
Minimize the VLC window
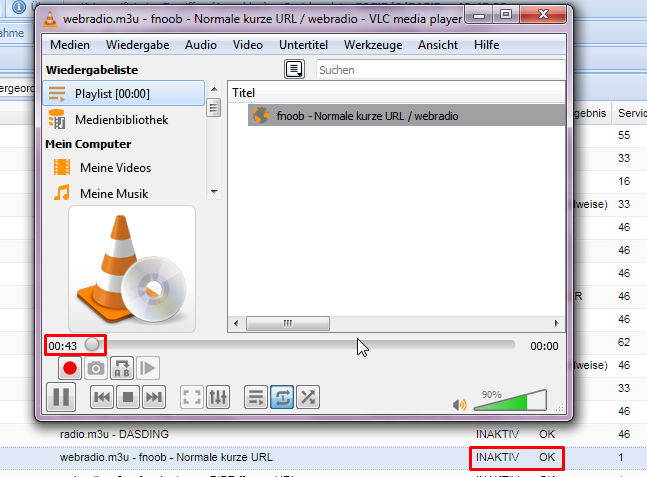[x=479, y=16]
